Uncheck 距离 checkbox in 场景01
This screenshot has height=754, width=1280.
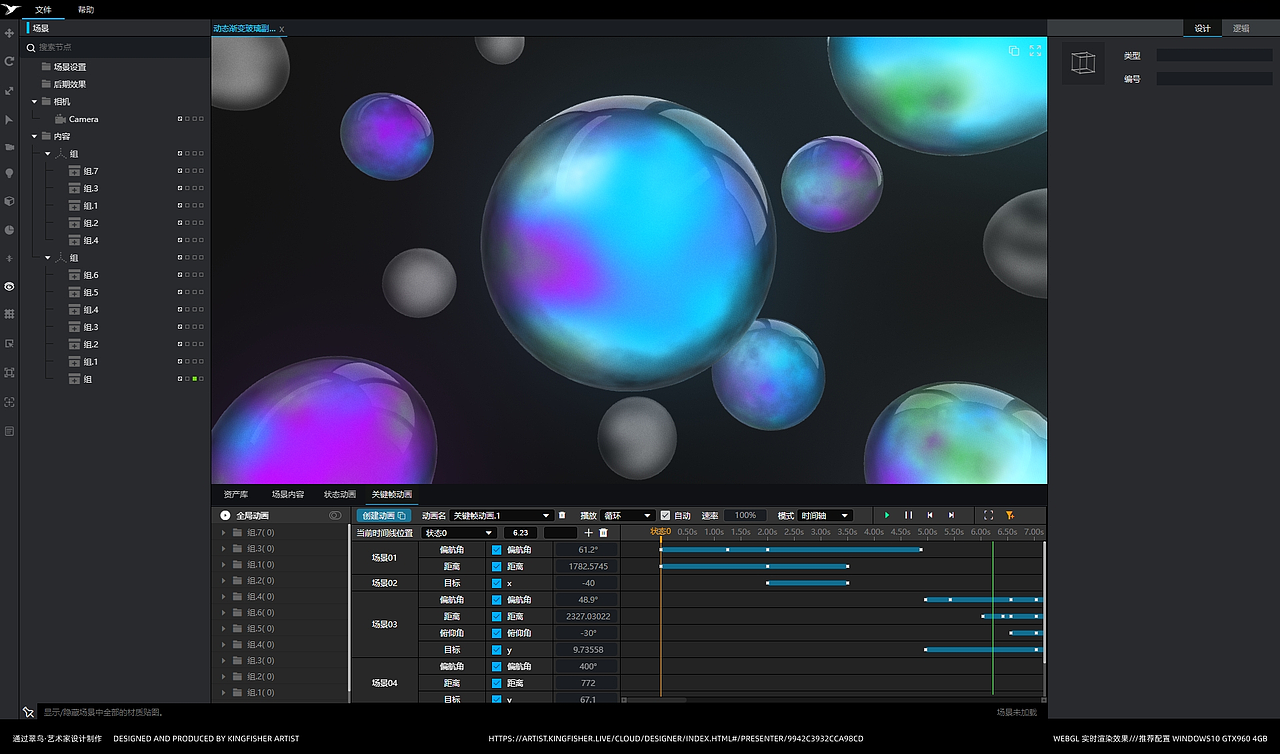497,566
